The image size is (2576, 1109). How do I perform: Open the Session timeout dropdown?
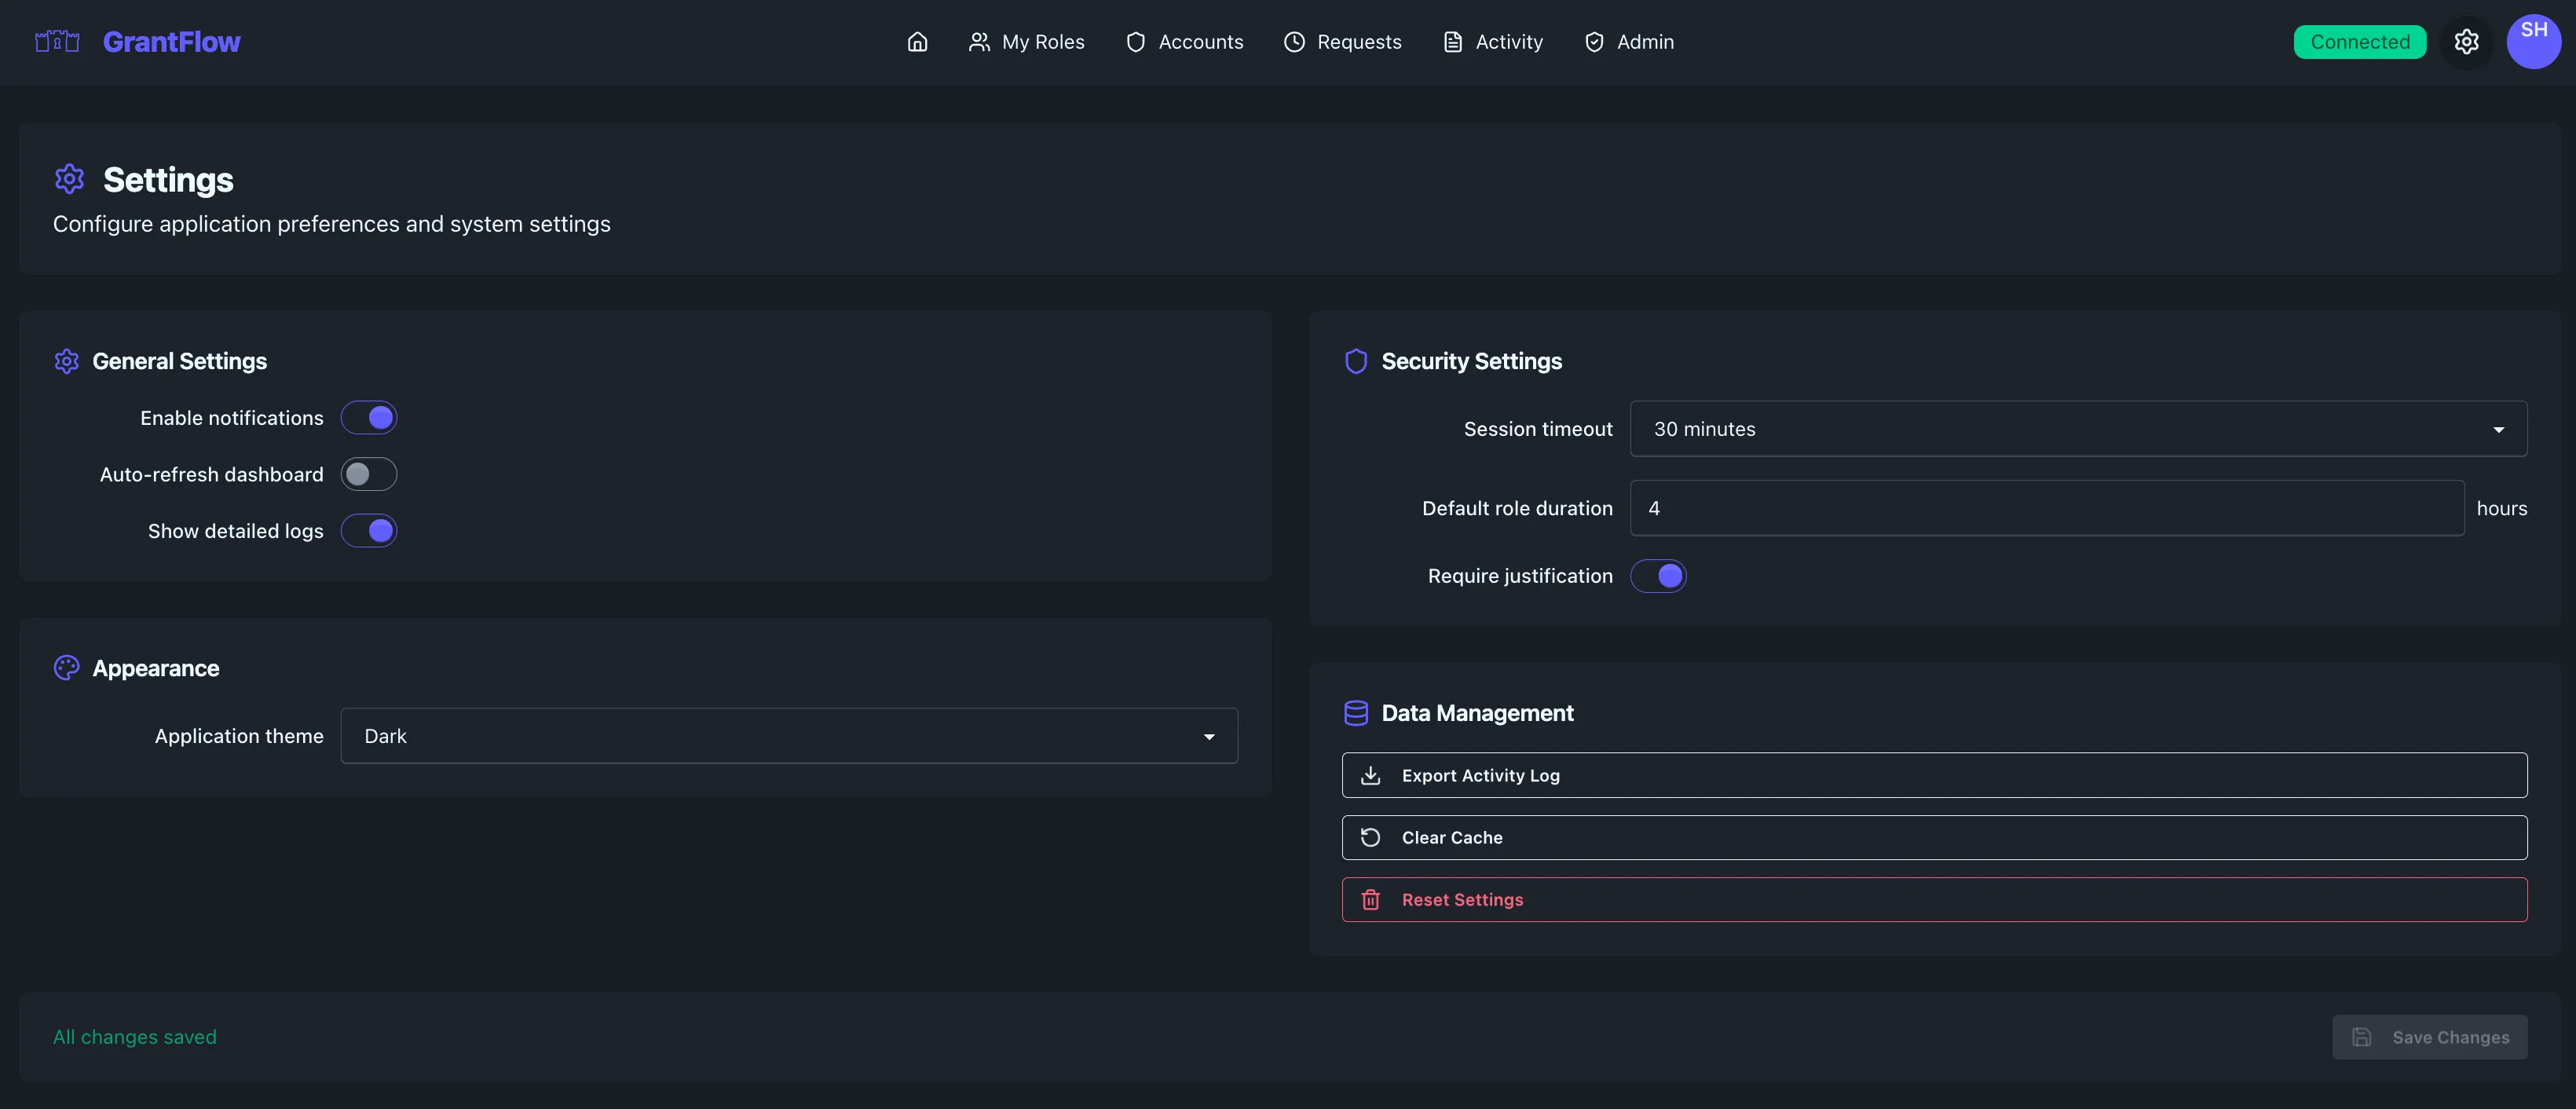pyautogui.click(x=2078, y=428)
